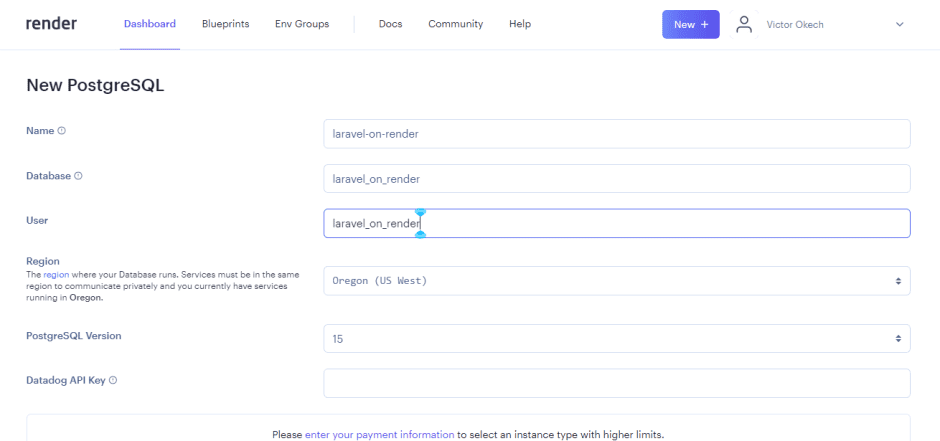Image resolution: width=940 pixels, height=441 pixels.
Task: Click the empty Datadog API Key field
Action: [617, 383]
